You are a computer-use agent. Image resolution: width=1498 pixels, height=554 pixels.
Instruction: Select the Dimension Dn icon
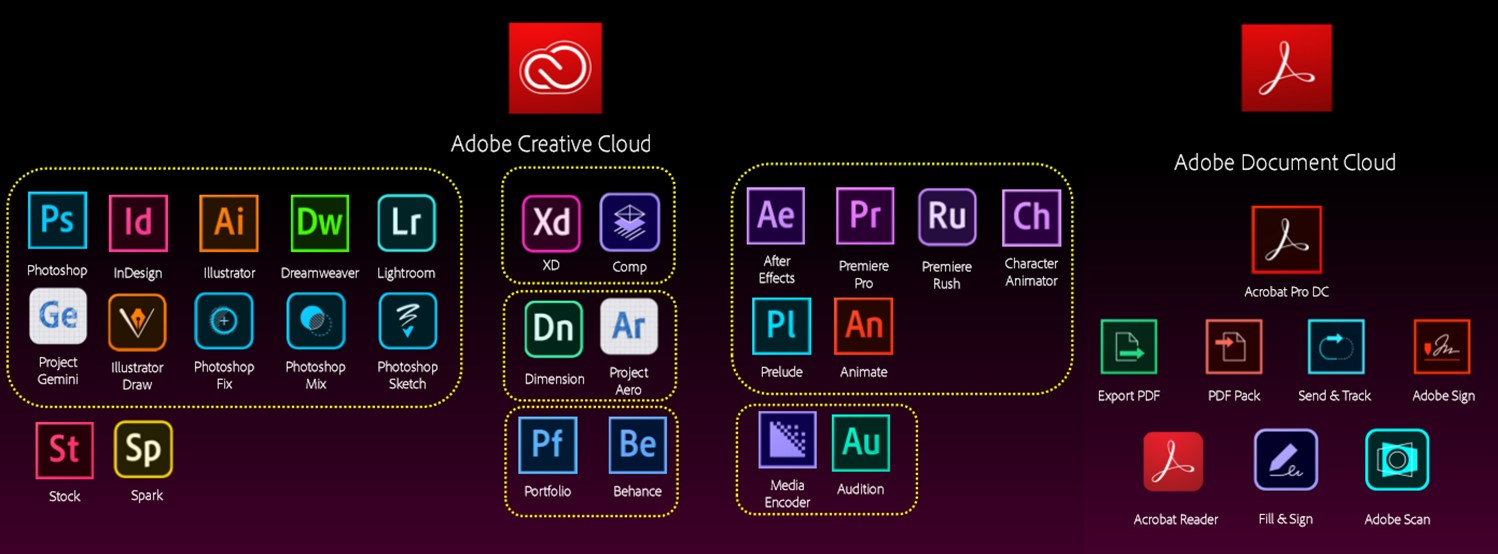[x=554, y=328]
